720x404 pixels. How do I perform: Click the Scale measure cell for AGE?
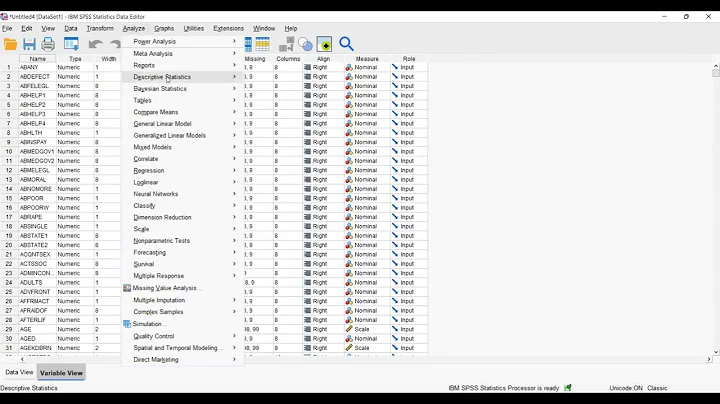point(367,329)
